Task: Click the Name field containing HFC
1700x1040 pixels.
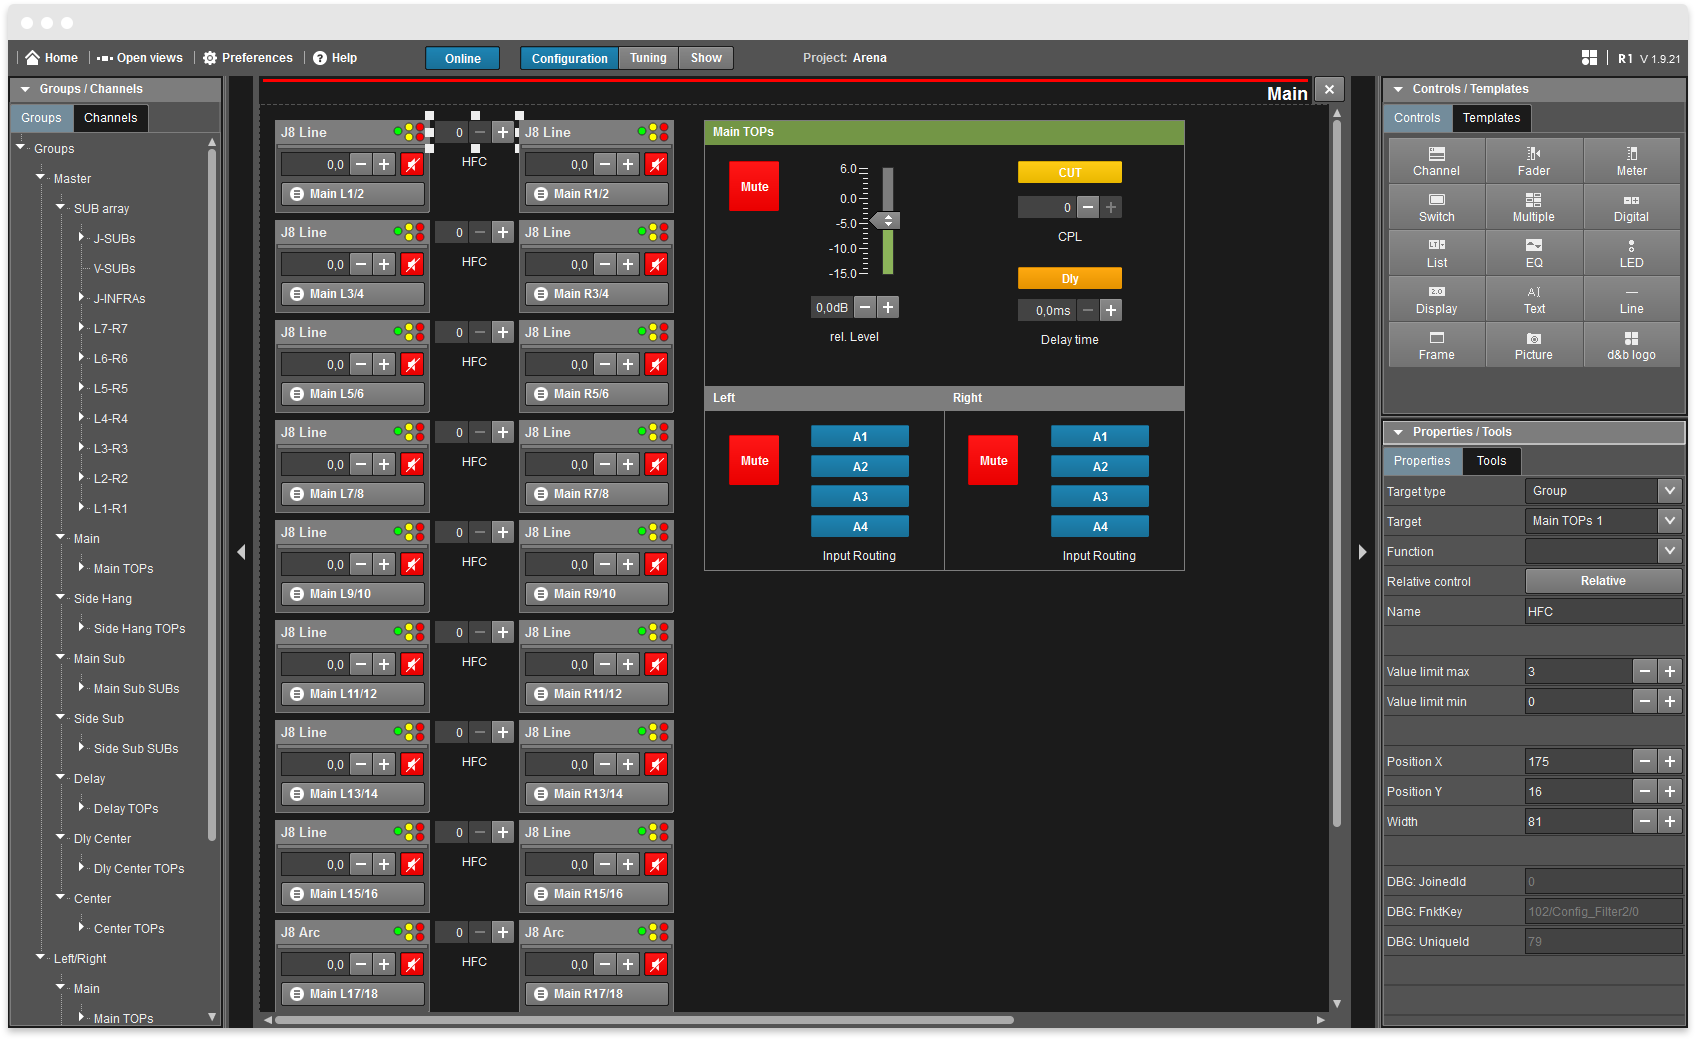Action: tap(1603, 611)
